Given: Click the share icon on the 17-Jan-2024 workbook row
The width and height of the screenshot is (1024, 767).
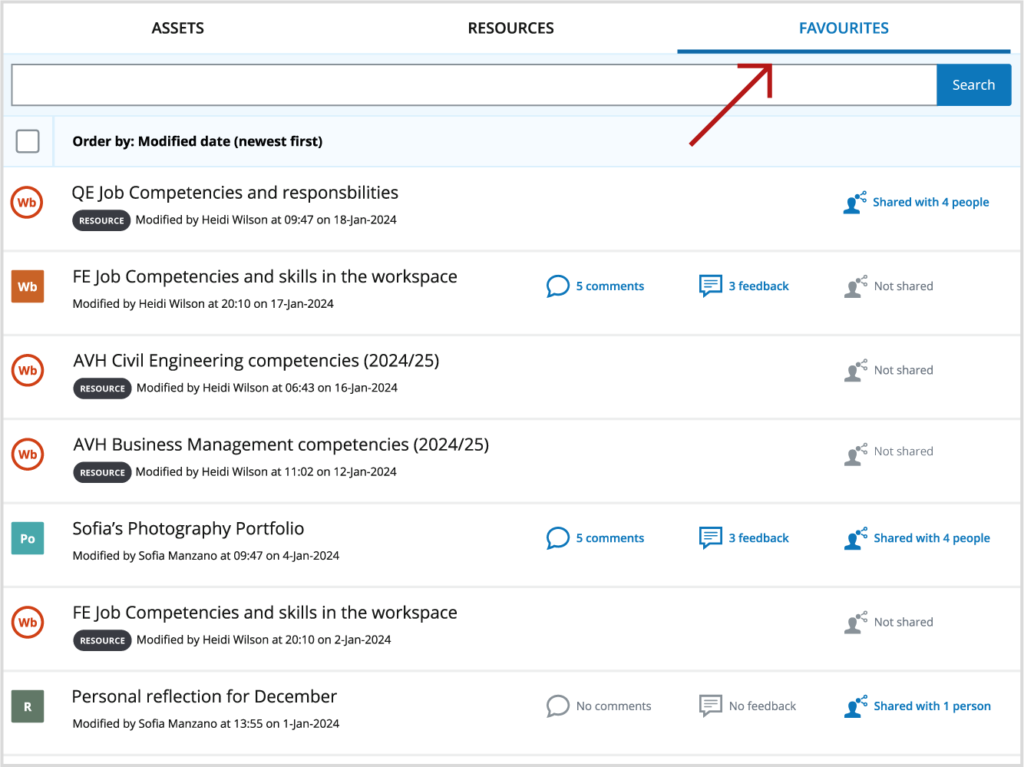Looking at the screenshot, I should 856,286.
